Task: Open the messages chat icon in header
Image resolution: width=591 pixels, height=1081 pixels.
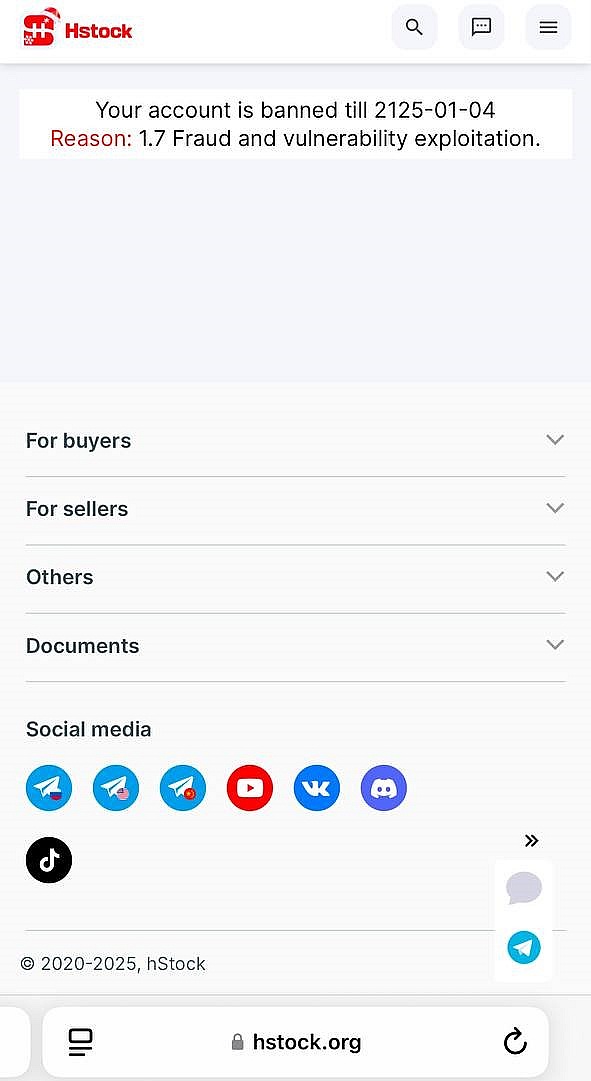Action: pyautogui.click(x=481, y=27)
